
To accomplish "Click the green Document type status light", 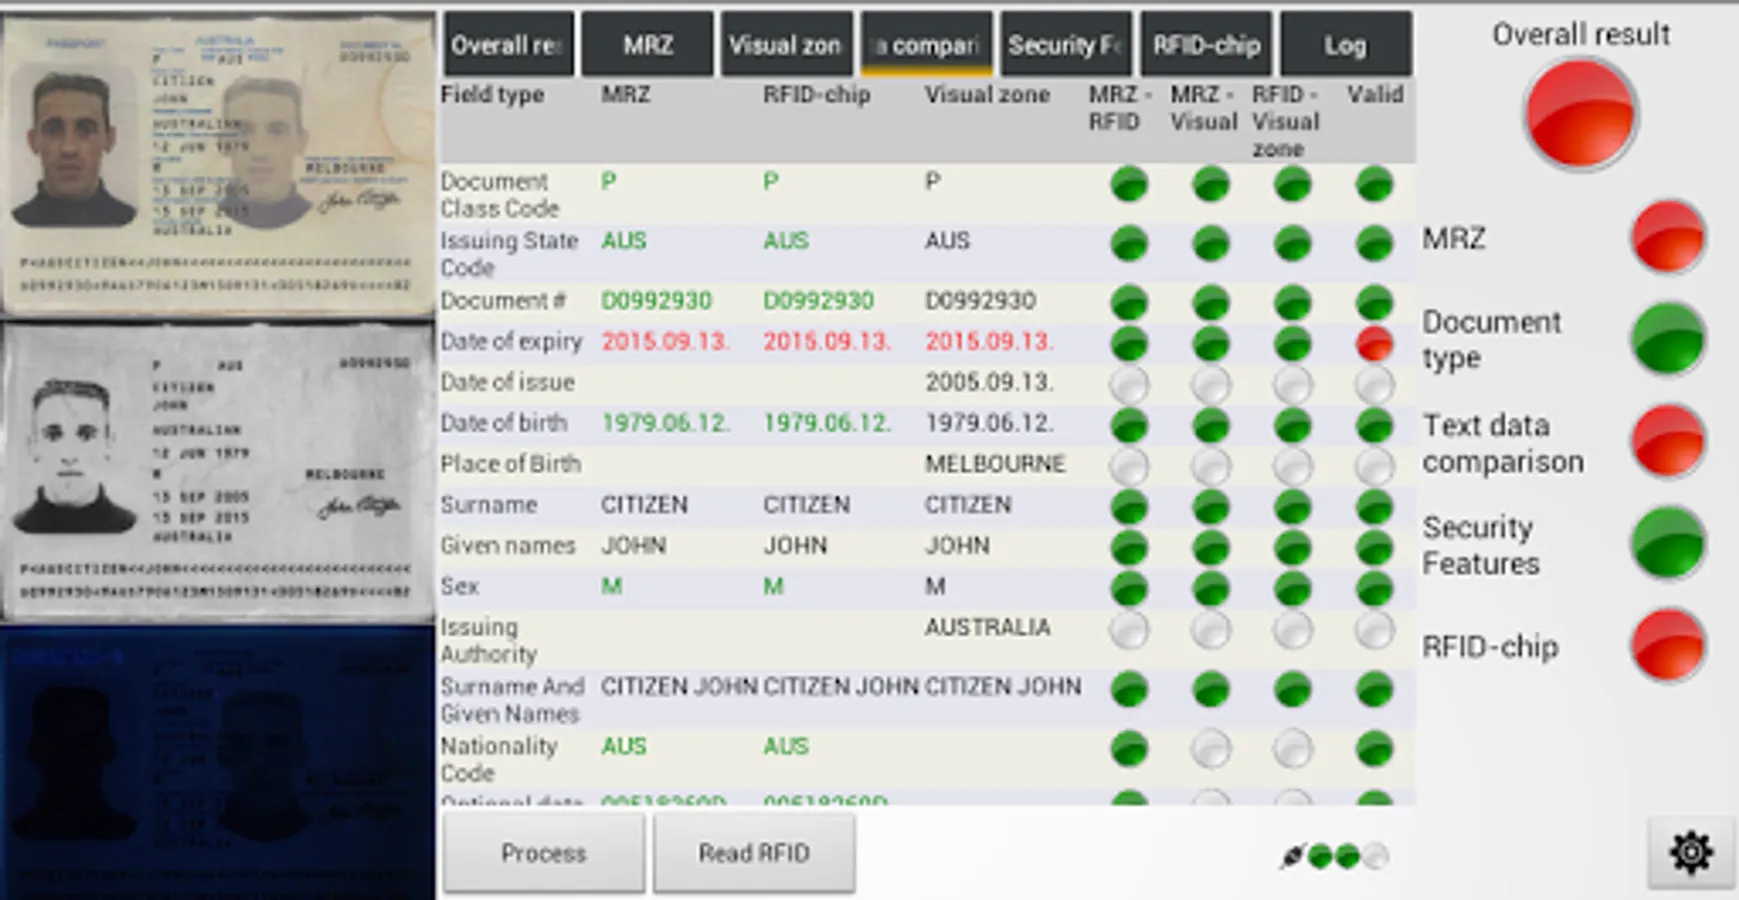I will [1668, 339].
